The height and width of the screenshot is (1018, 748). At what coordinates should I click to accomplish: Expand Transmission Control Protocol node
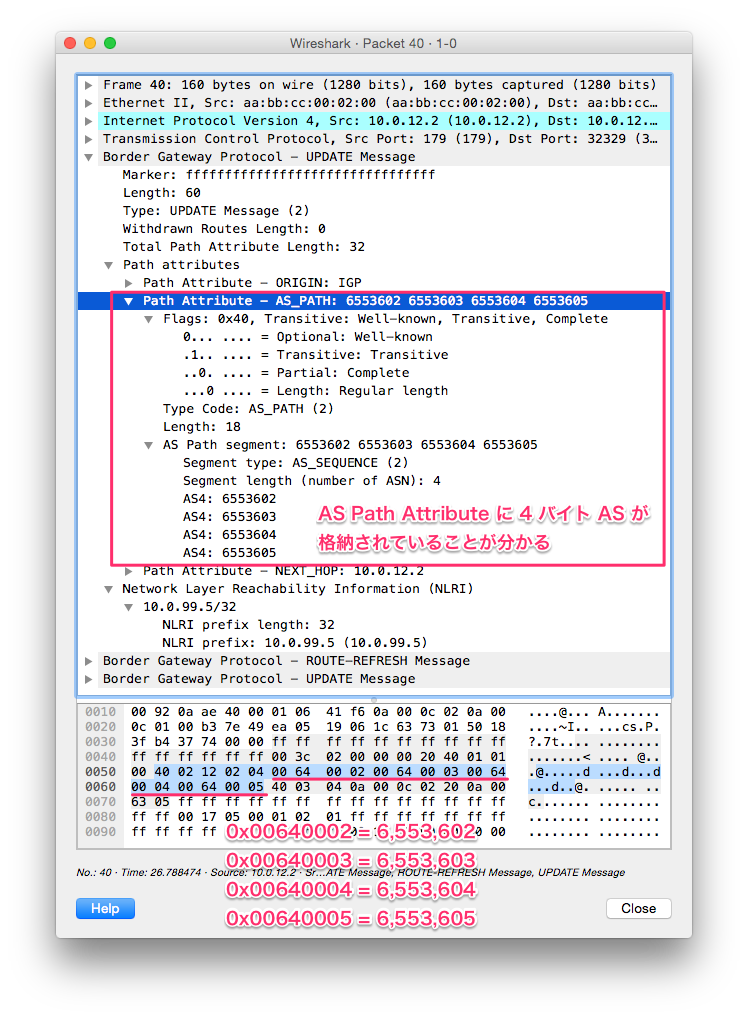pyautogui.click(x=88, y=139)
